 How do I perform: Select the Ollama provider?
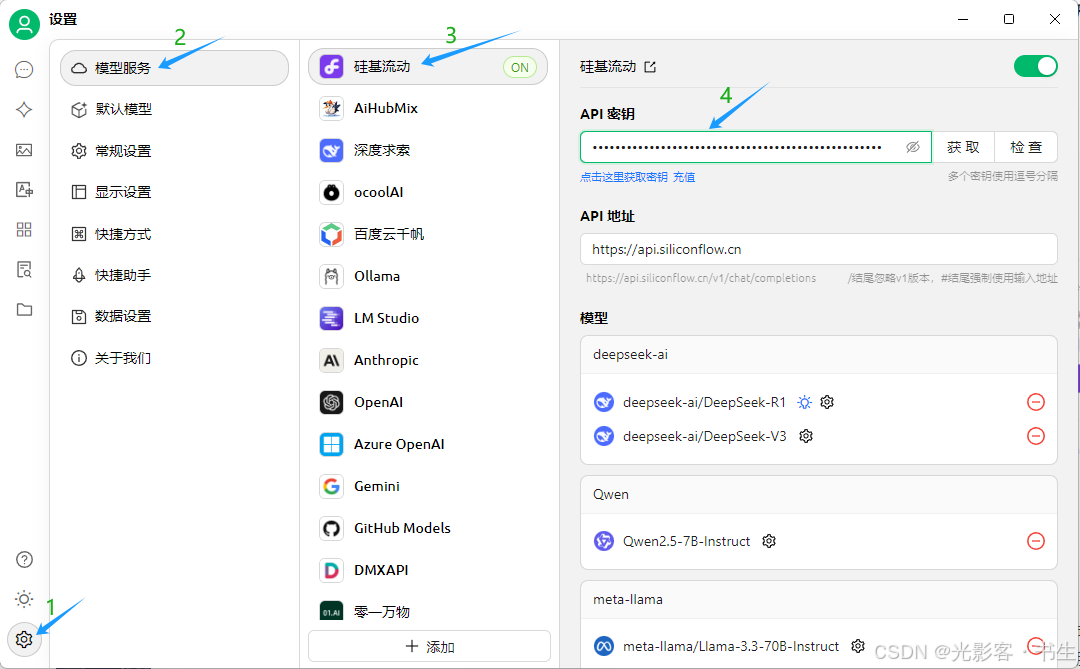click(x=428, y=276)
